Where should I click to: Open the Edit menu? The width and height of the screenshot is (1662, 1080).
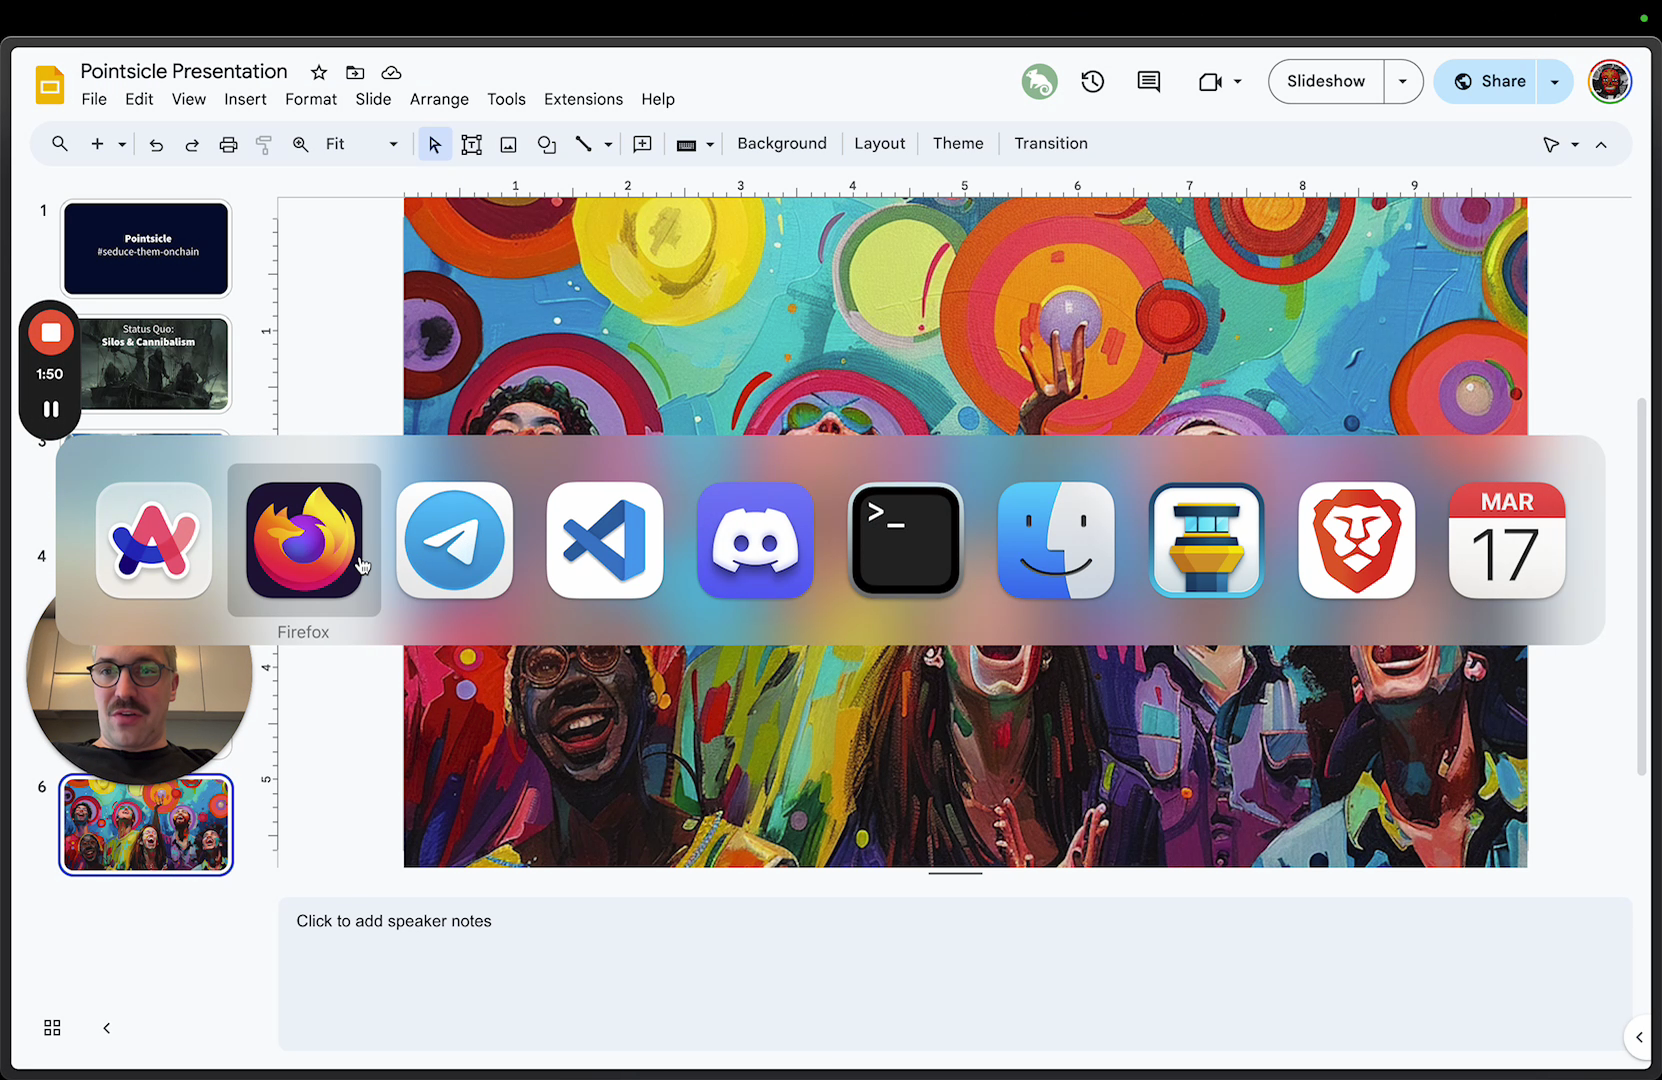[139, 99]
